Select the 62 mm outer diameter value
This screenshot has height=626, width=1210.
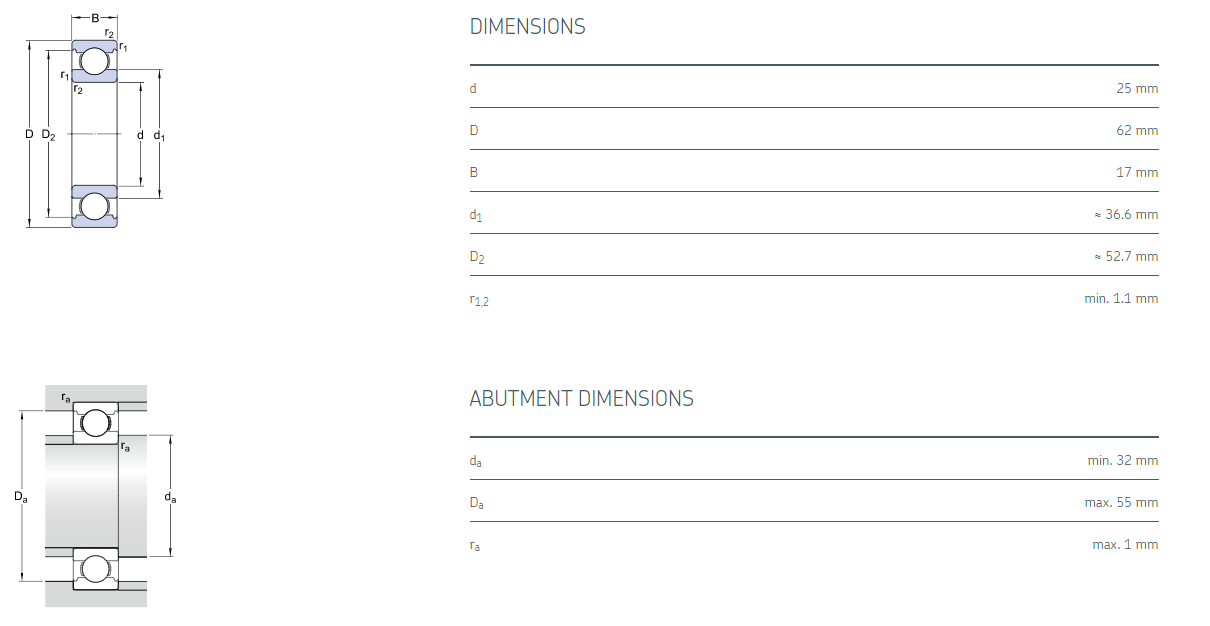click(1137, 131)
